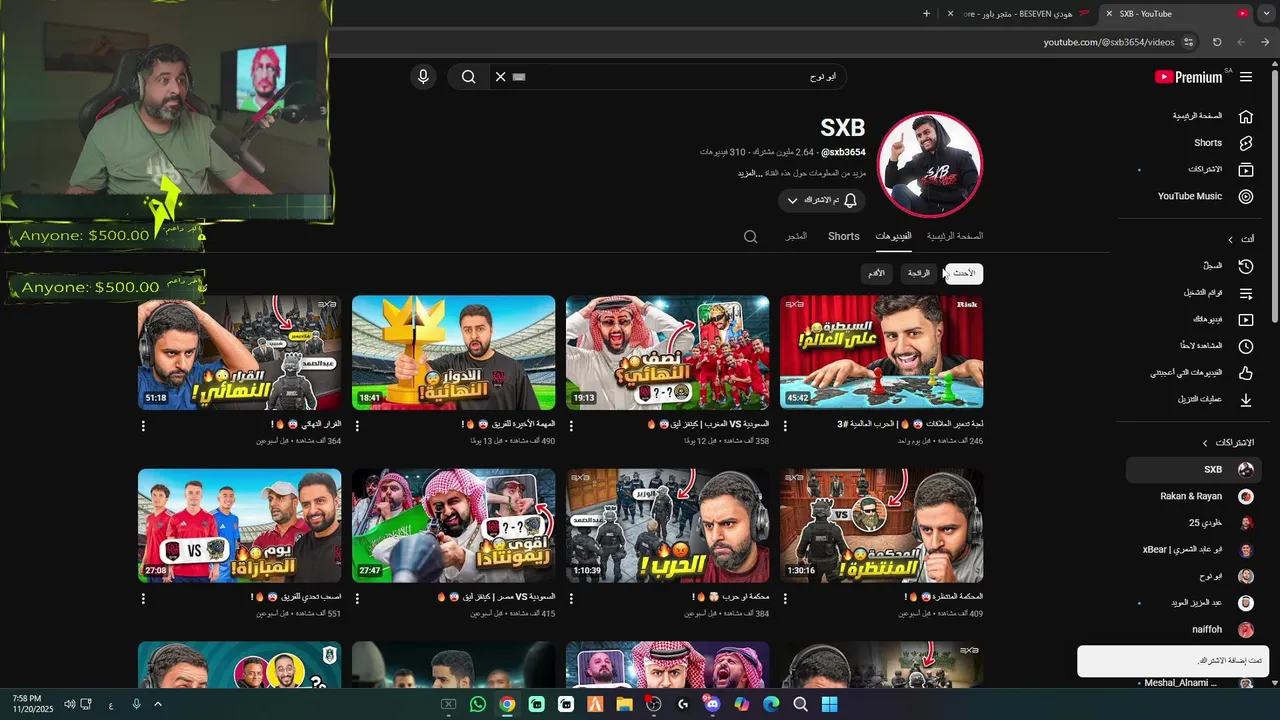This screenshot has width=1280, height=720.
Task: Filter videos by الأقدم (Oldest)
Action: tap(876, 273)
